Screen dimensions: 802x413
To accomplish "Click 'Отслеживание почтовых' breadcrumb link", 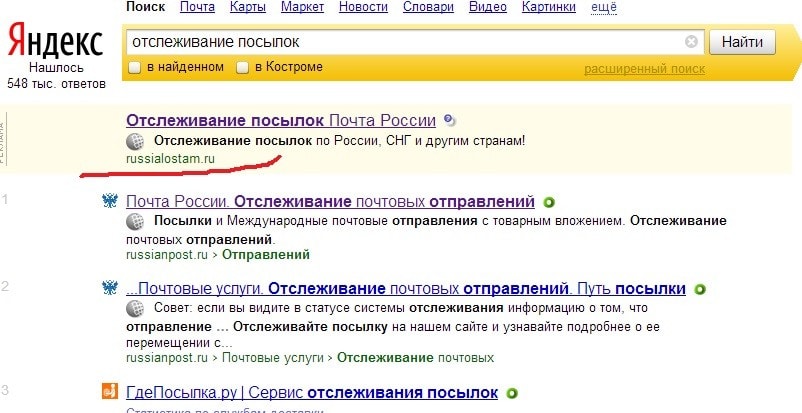I will click(x=416, y=358).
